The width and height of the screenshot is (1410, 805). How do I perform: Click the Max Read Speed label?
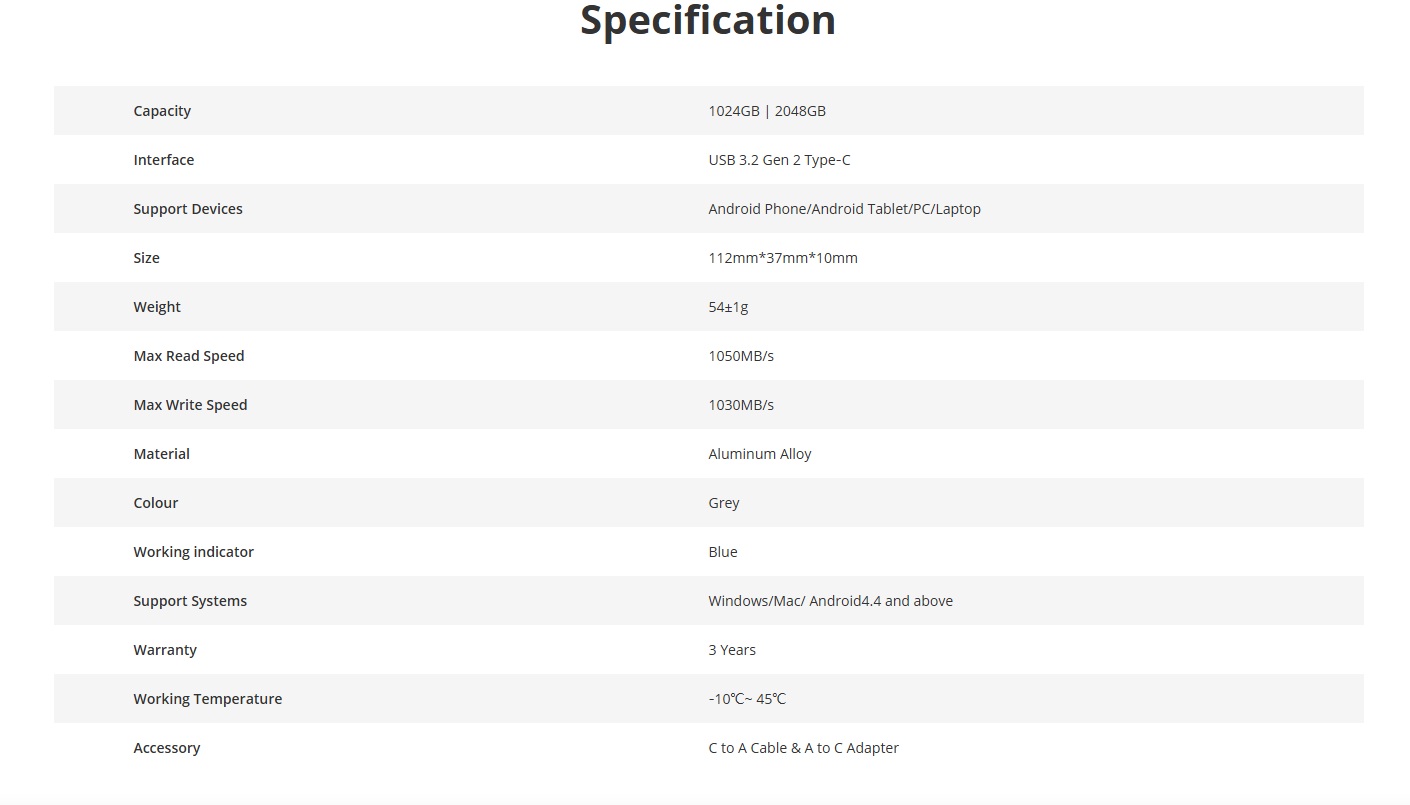pyautogui.click(x=189, y=356)
